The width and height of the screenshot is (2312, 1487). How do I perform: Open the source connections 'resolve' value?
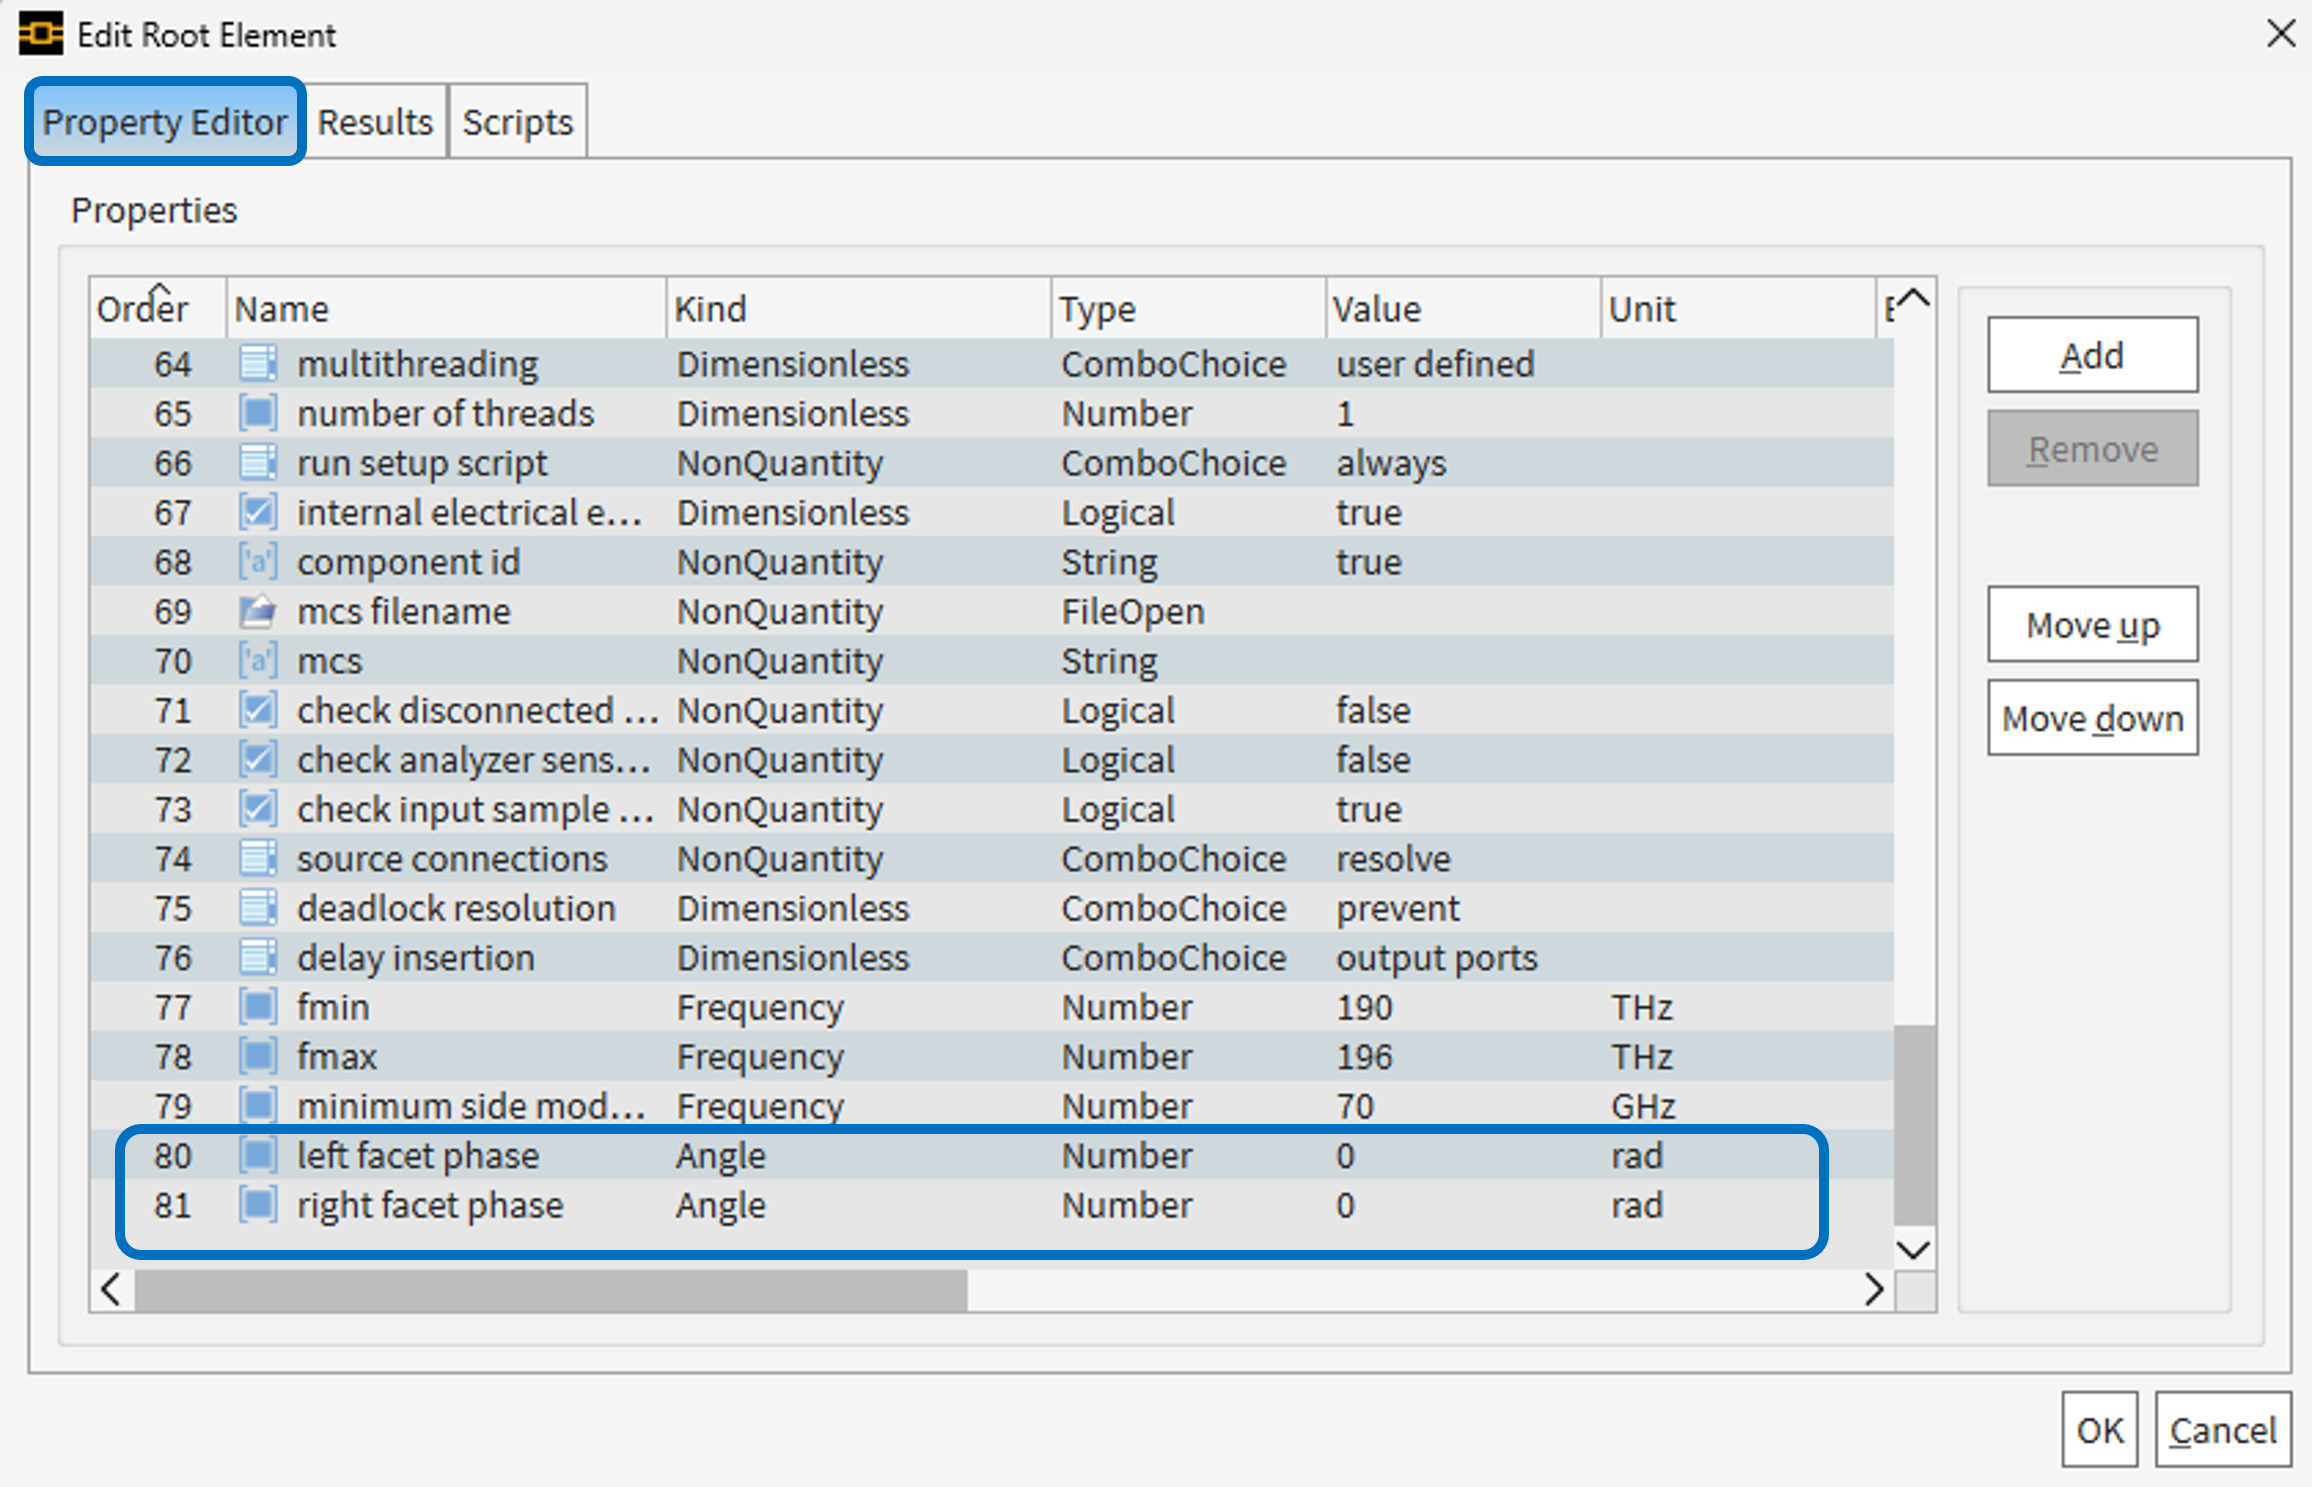[x=1393, y=859]
